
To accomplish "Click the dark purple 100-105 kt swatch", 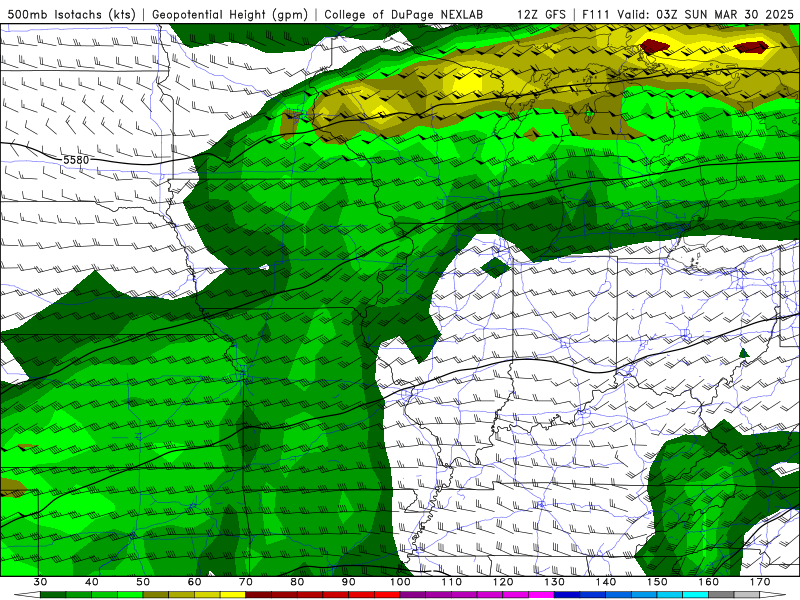I will pyautogui.click(x=413, y=594).
